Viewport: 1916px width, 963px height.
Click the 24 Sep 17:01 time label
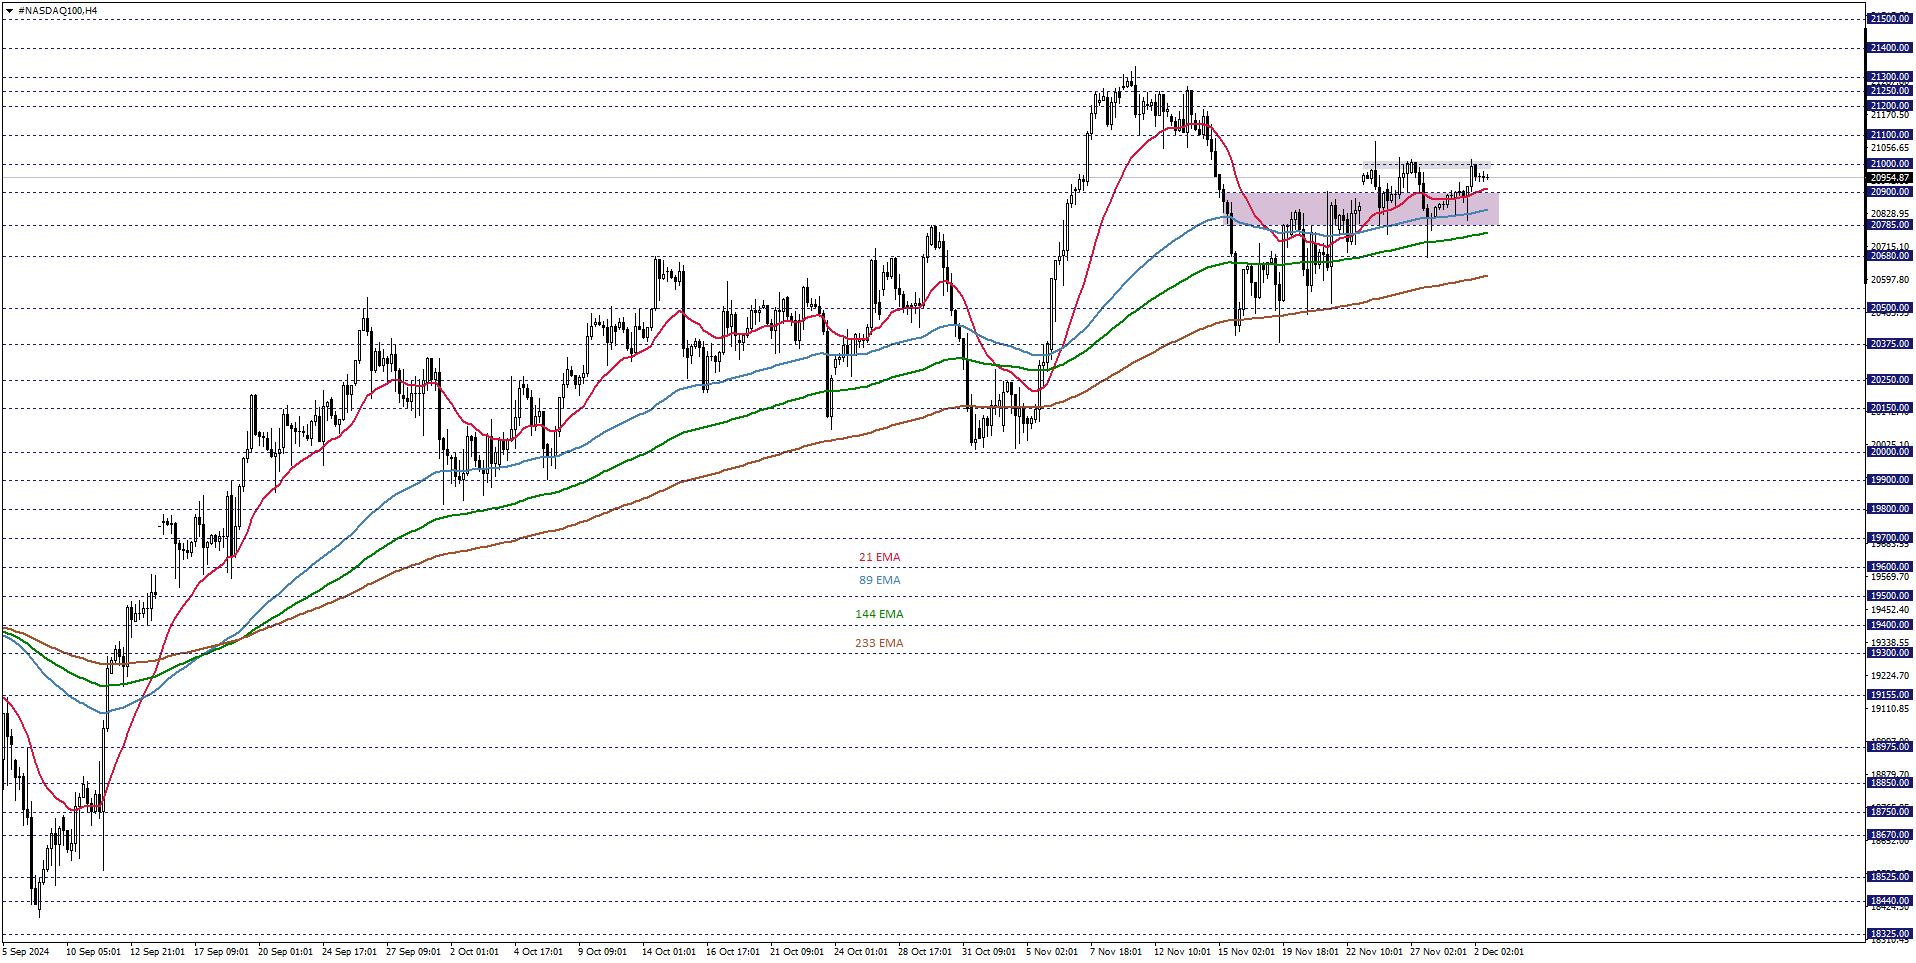[349, 951]
